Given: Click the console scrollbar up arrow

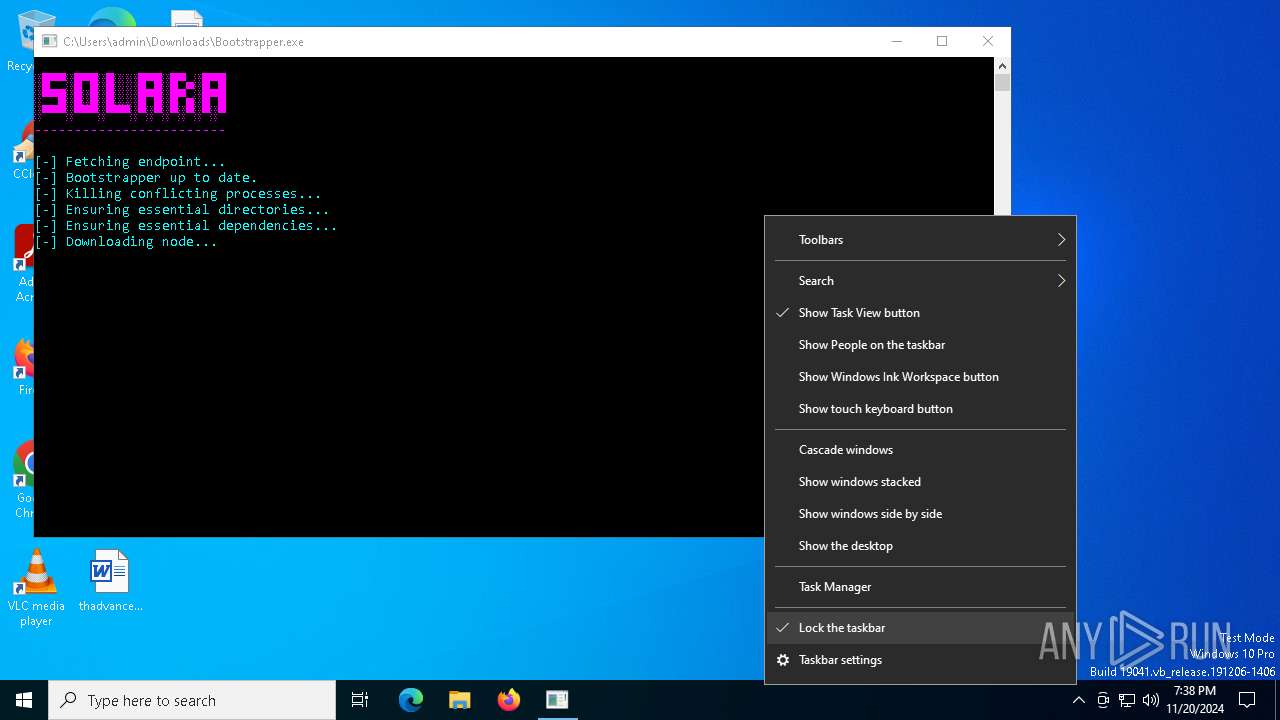Looking at the screenshot, I should coord(1002,65).
